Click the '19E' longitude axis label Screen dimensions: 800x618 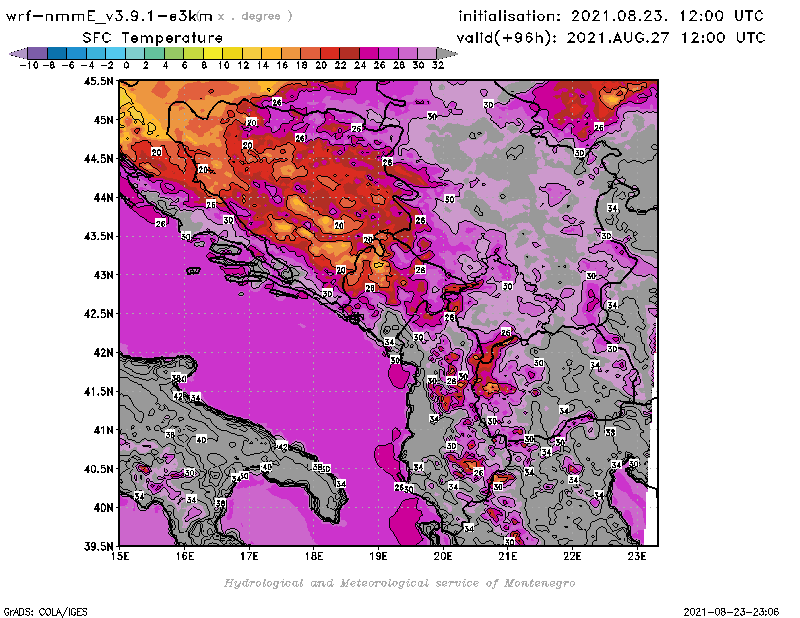(379, 556)
